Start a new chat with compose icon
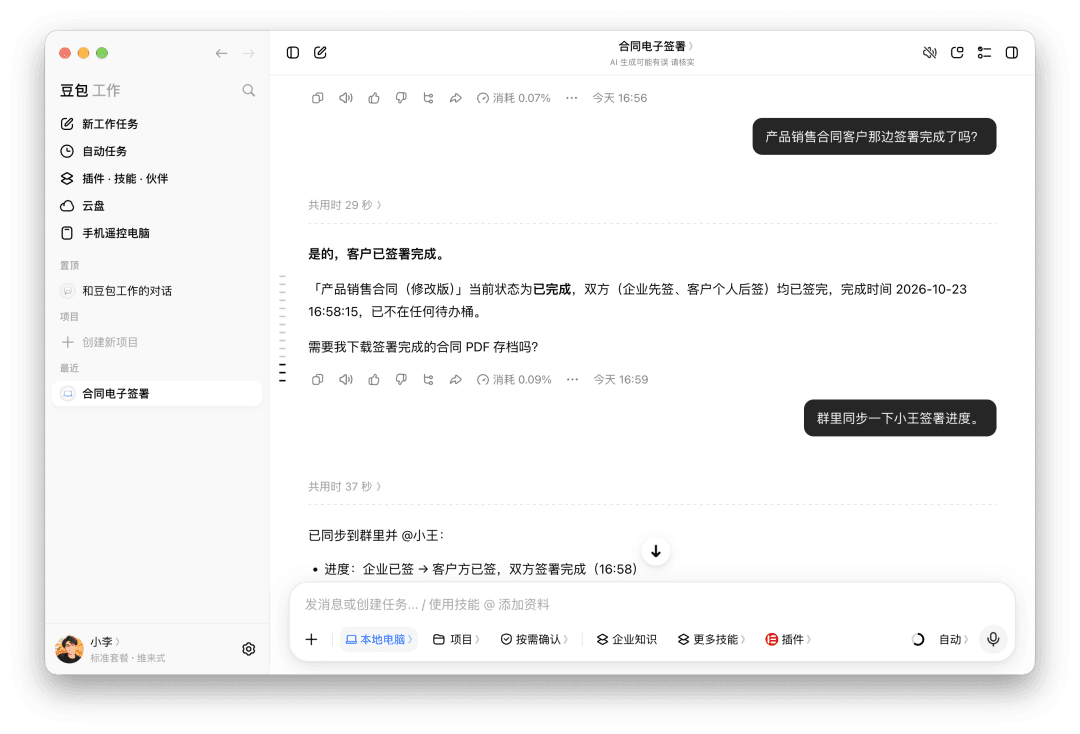The width and height of the screenshot is (1080, 734). pyautogui.click(x=320, y=52)
